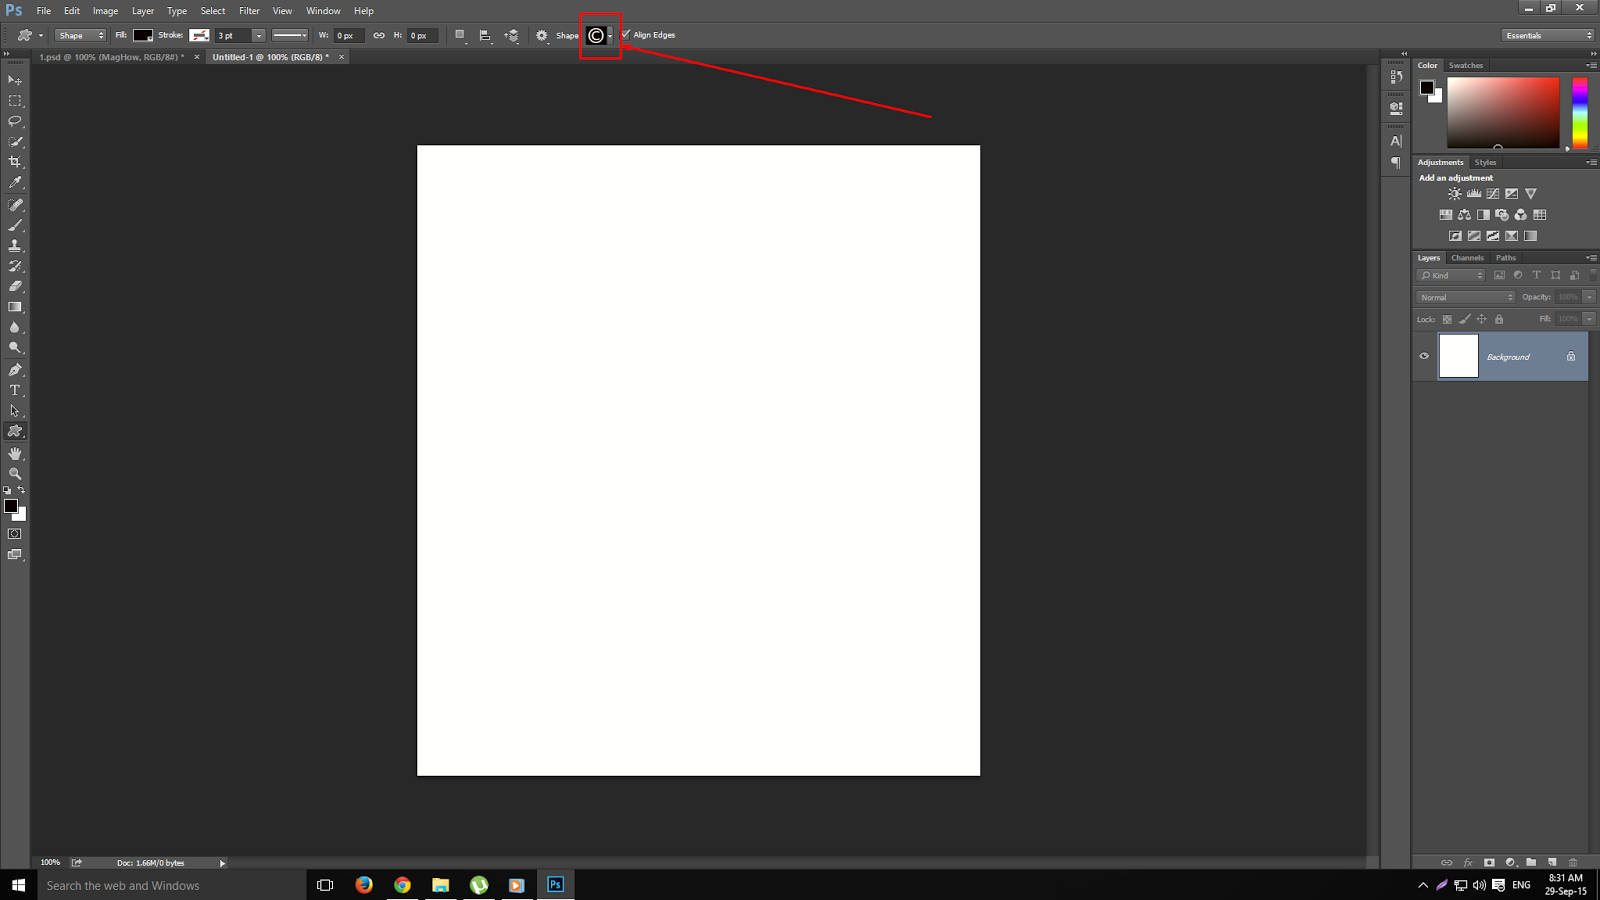Open the Color panel menu
The height and width of the screenshot is (900, 1600).
point(1591,65)
